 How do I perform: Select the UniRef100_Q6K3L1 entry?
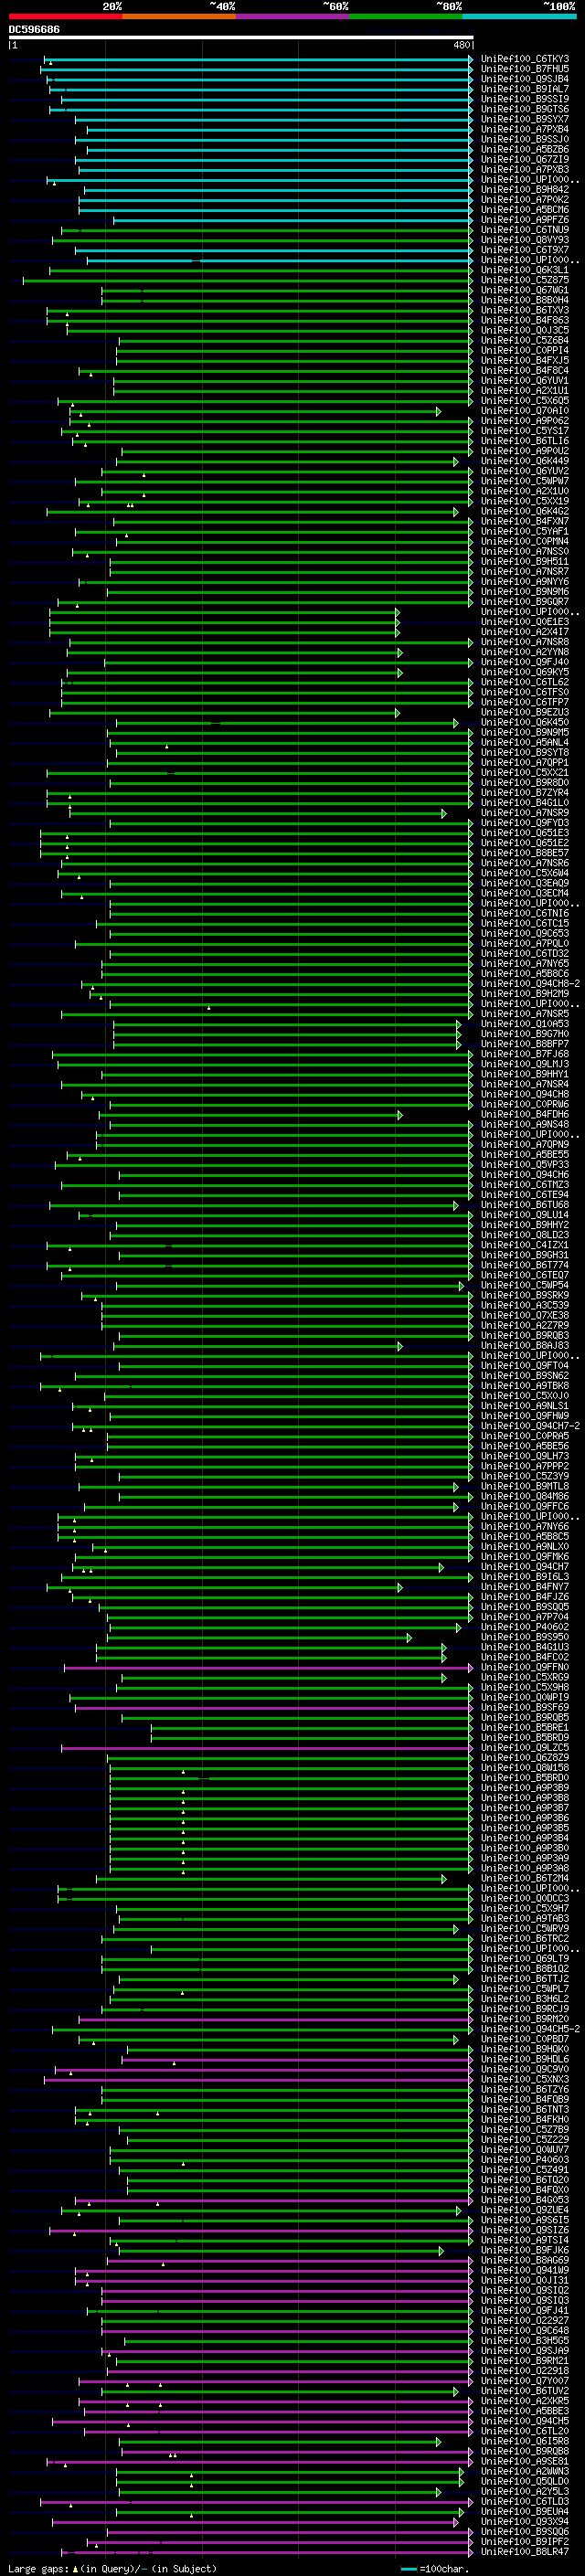[525, 270]
